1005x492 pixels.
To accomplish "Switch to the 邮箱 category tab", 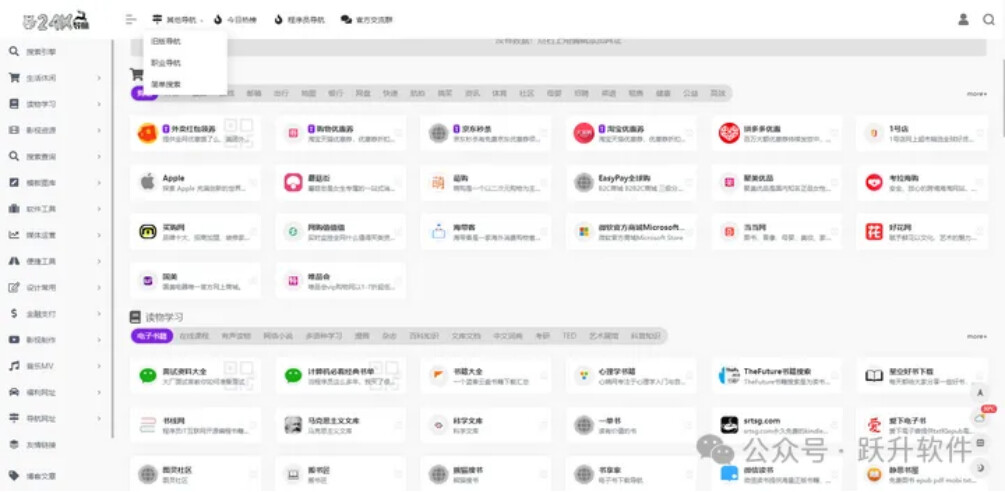I will pyautogui.click(x=254, y=94).
